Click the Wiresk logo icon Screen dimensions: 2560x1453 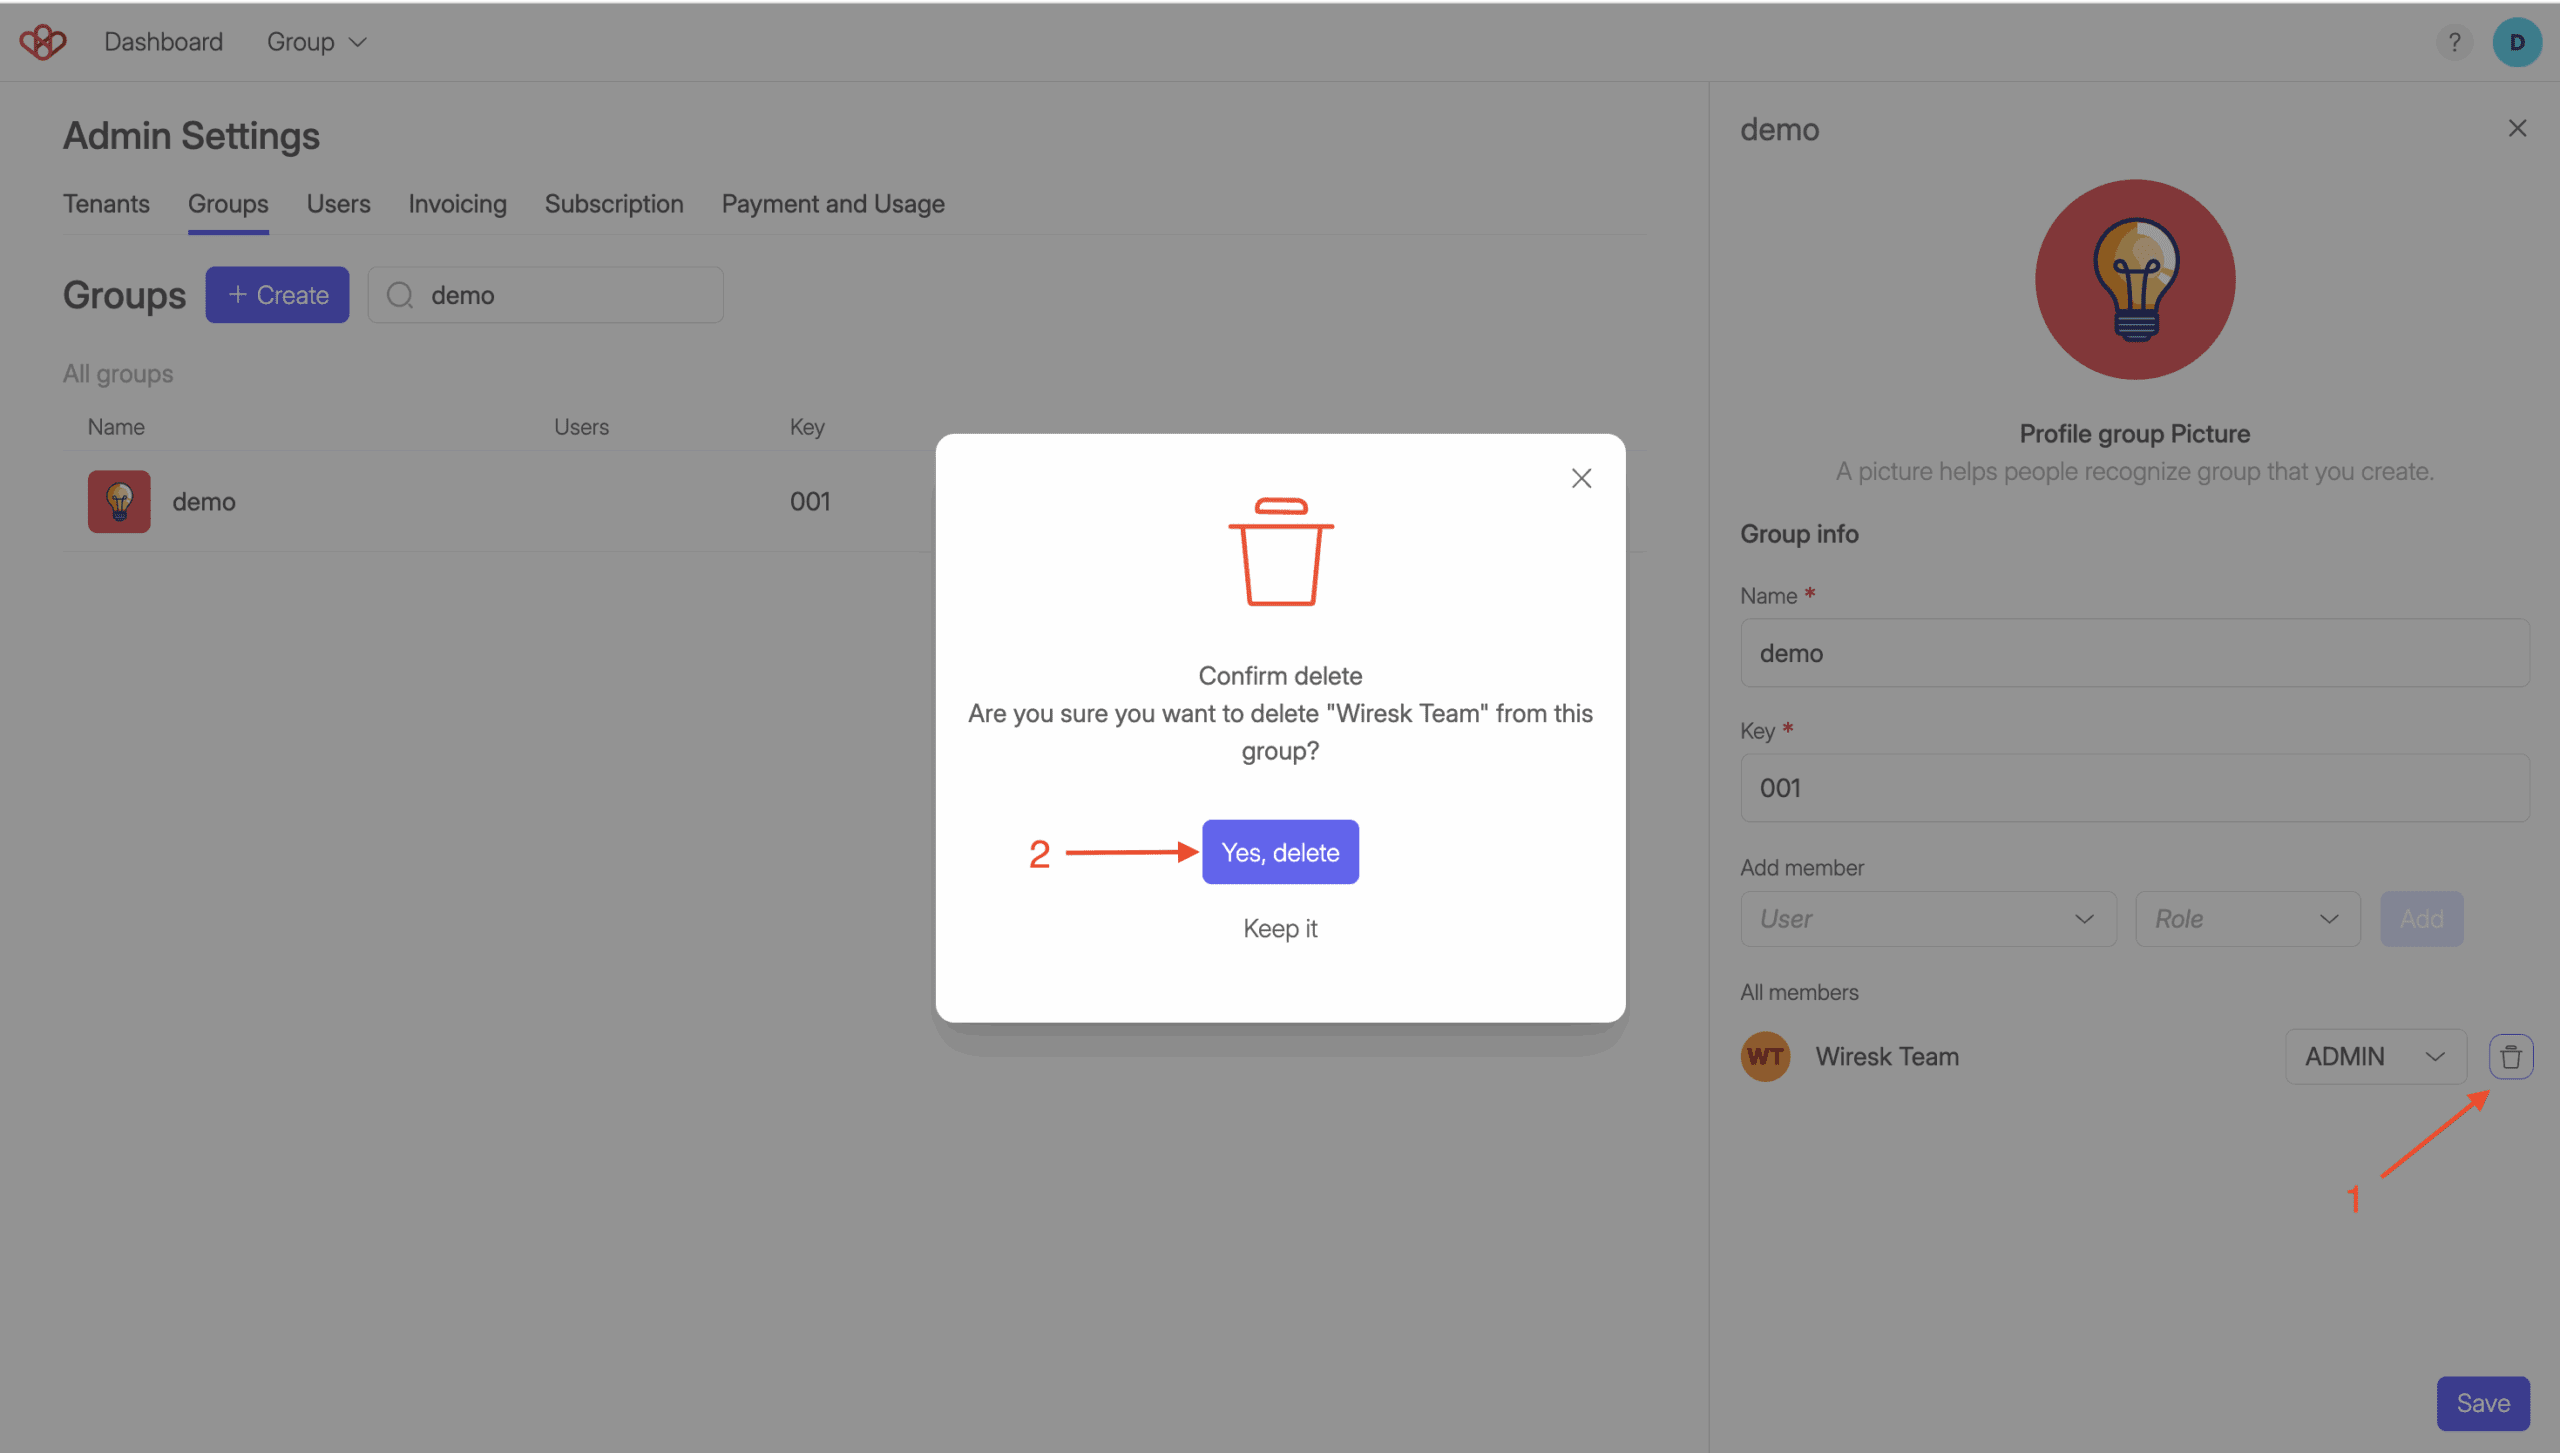point(43,42)
